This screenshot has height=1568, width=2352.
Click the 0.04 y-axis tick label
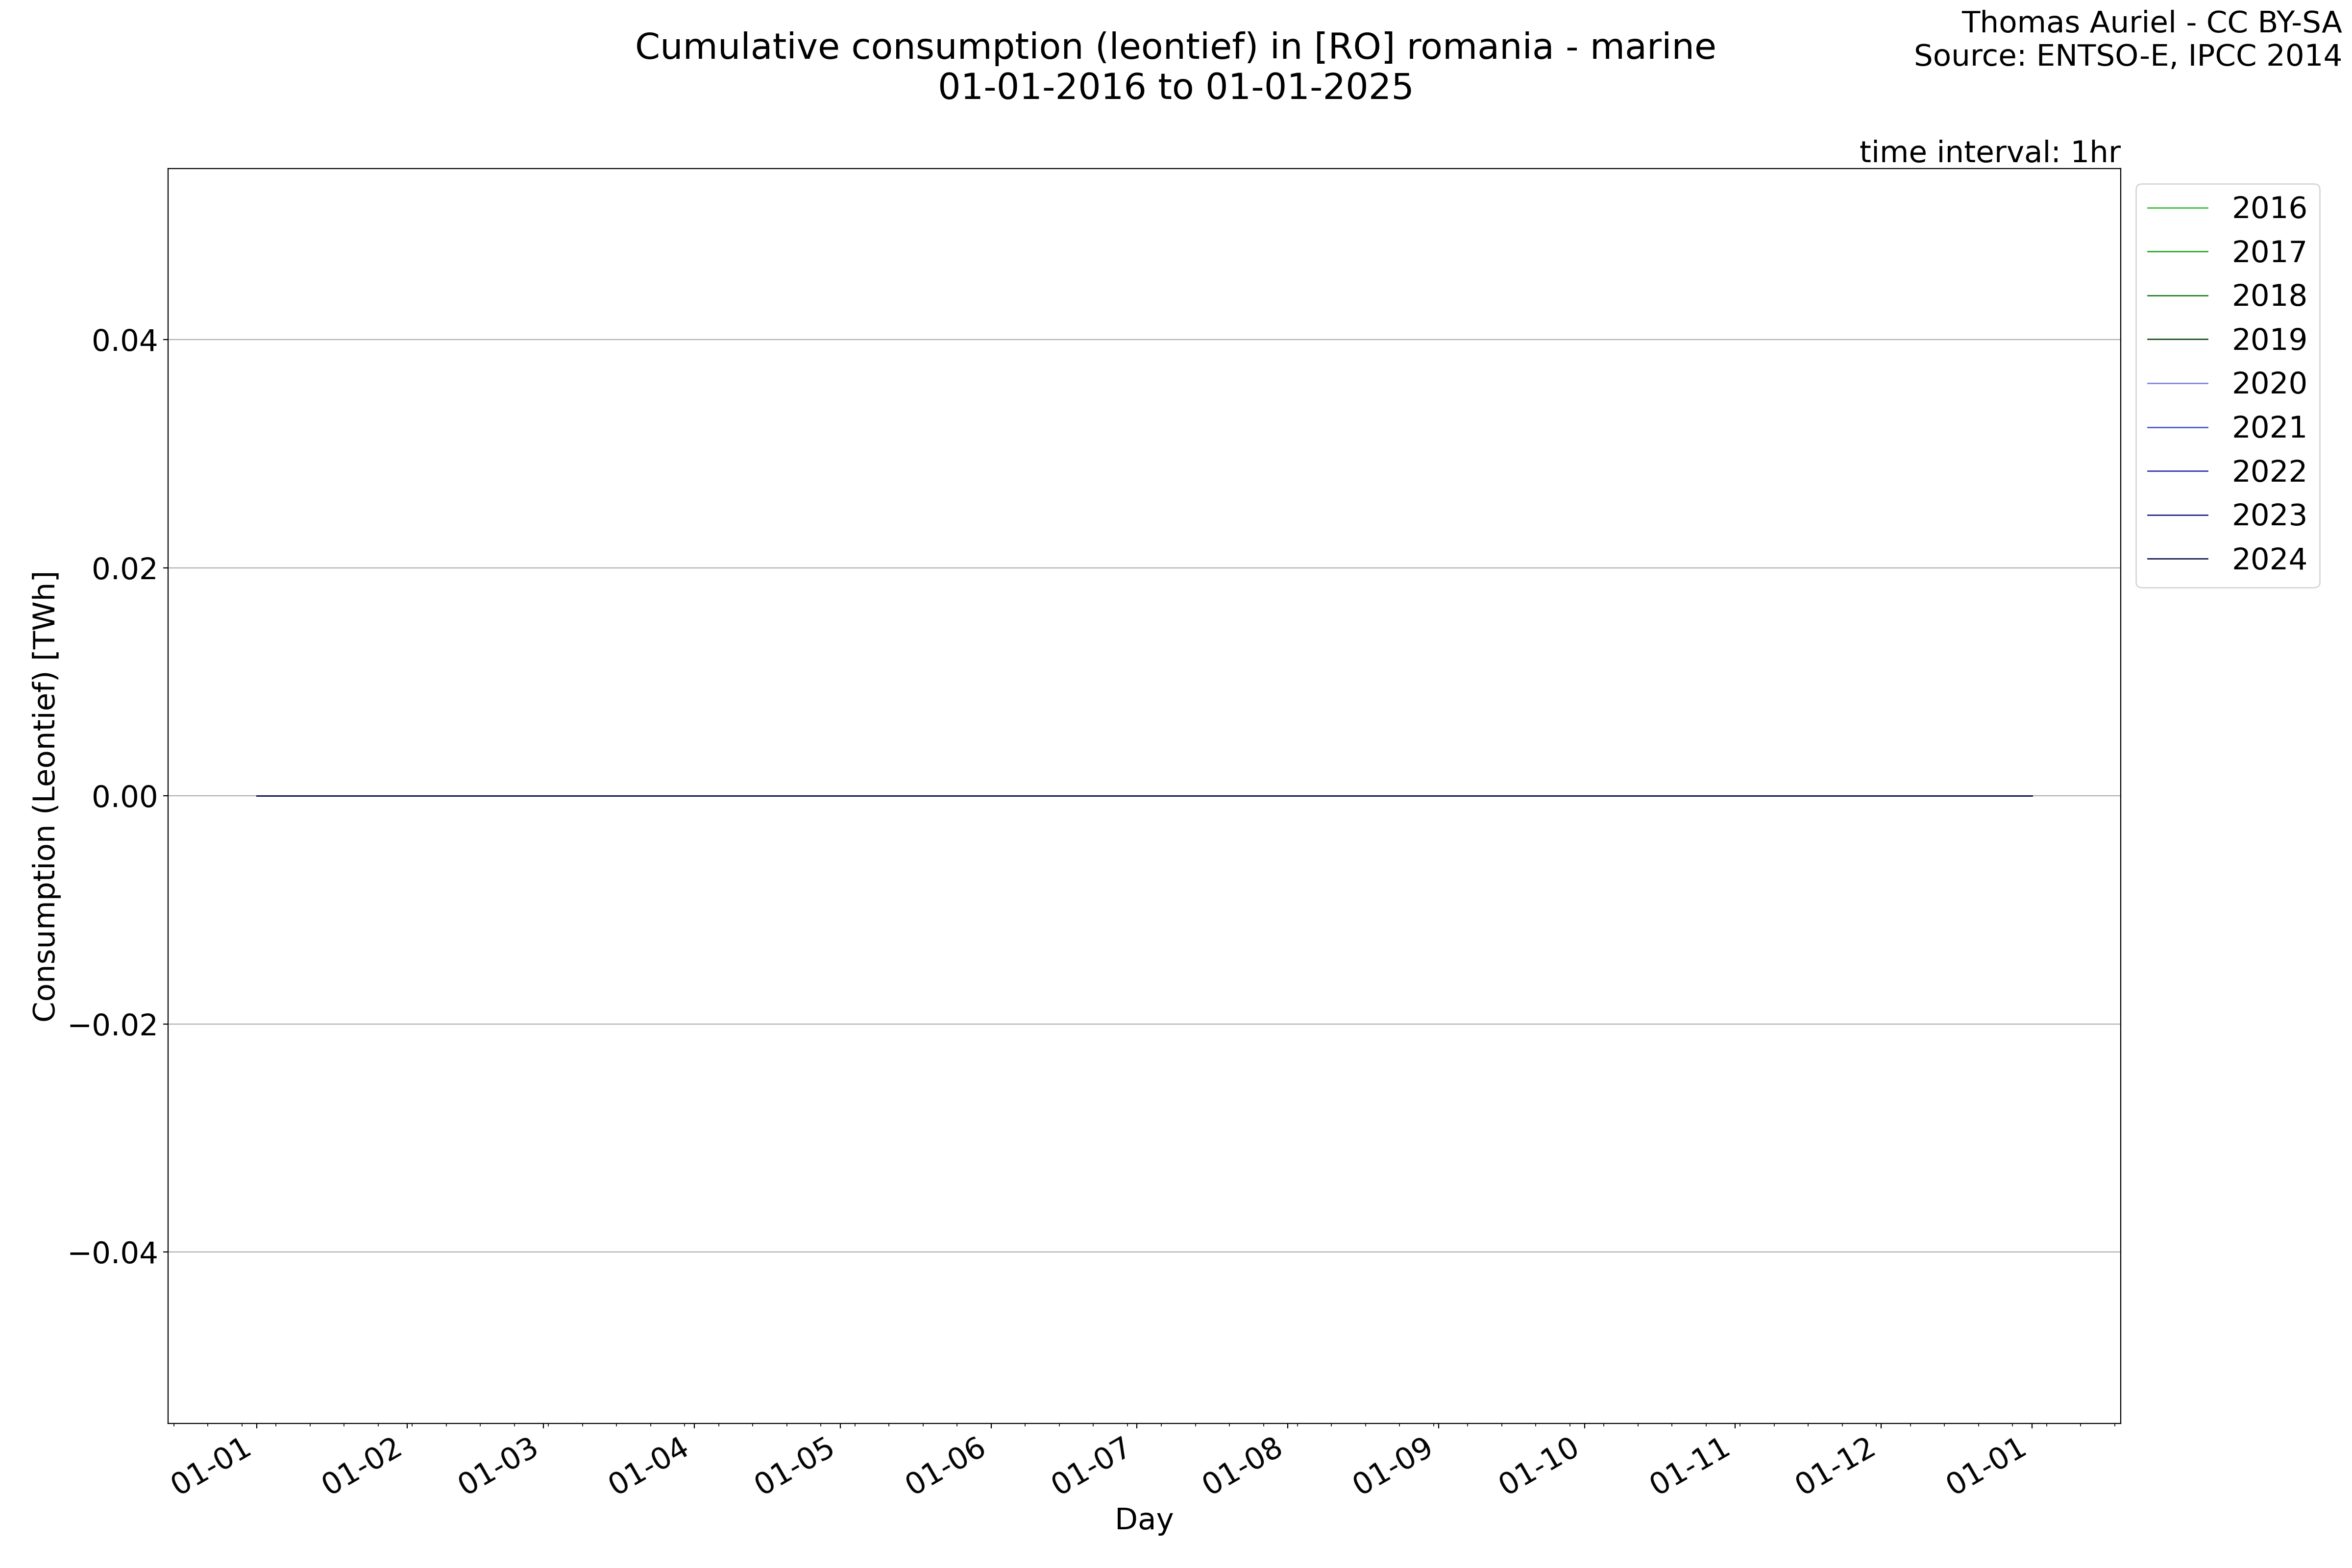click(124, 341)
